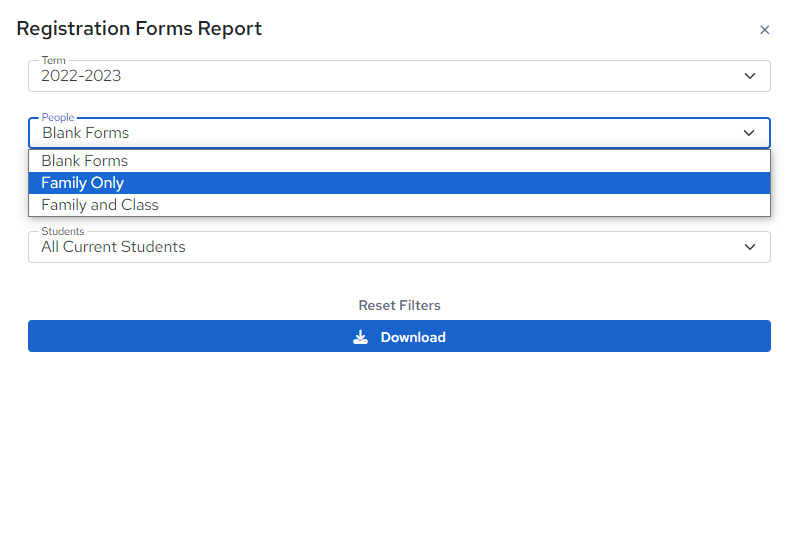The height and width of the screenshot is (540, 795).
Task: Click the download arrow icon
Action: coord(360,337)
